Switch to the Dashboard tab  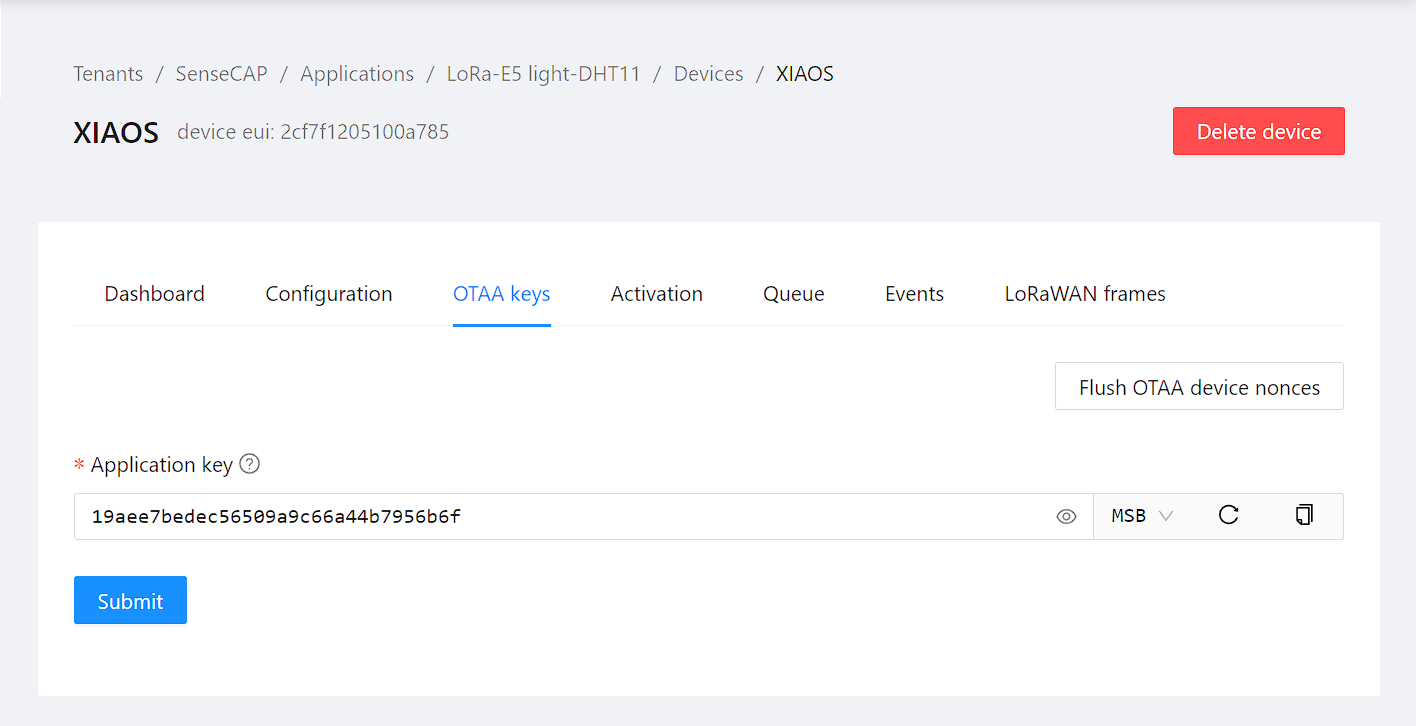click(x=154, y=294)
